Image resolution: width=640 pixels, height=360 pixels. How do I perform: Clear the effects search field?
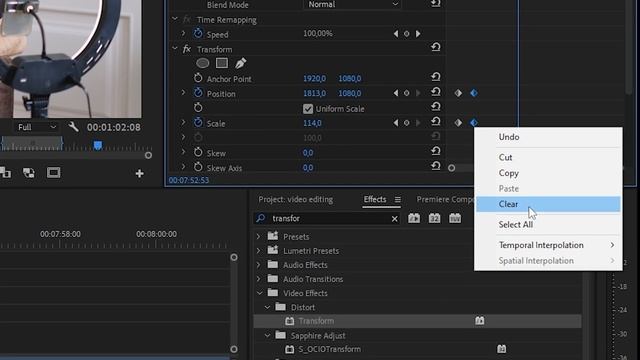click(394, 219)
